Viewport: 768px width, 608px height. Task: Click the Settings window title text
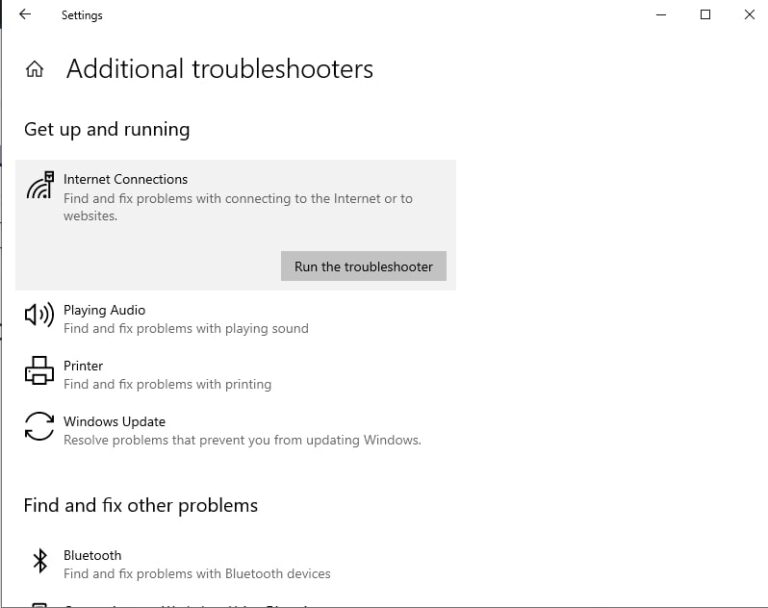pos(82,15)
